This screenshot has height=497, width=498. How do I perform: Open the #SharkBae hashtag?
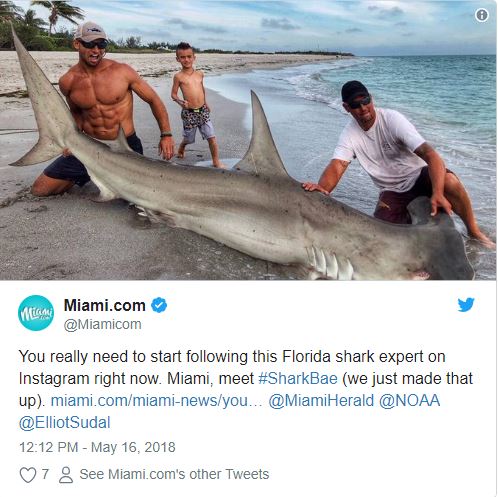click(x=298, y=379)
